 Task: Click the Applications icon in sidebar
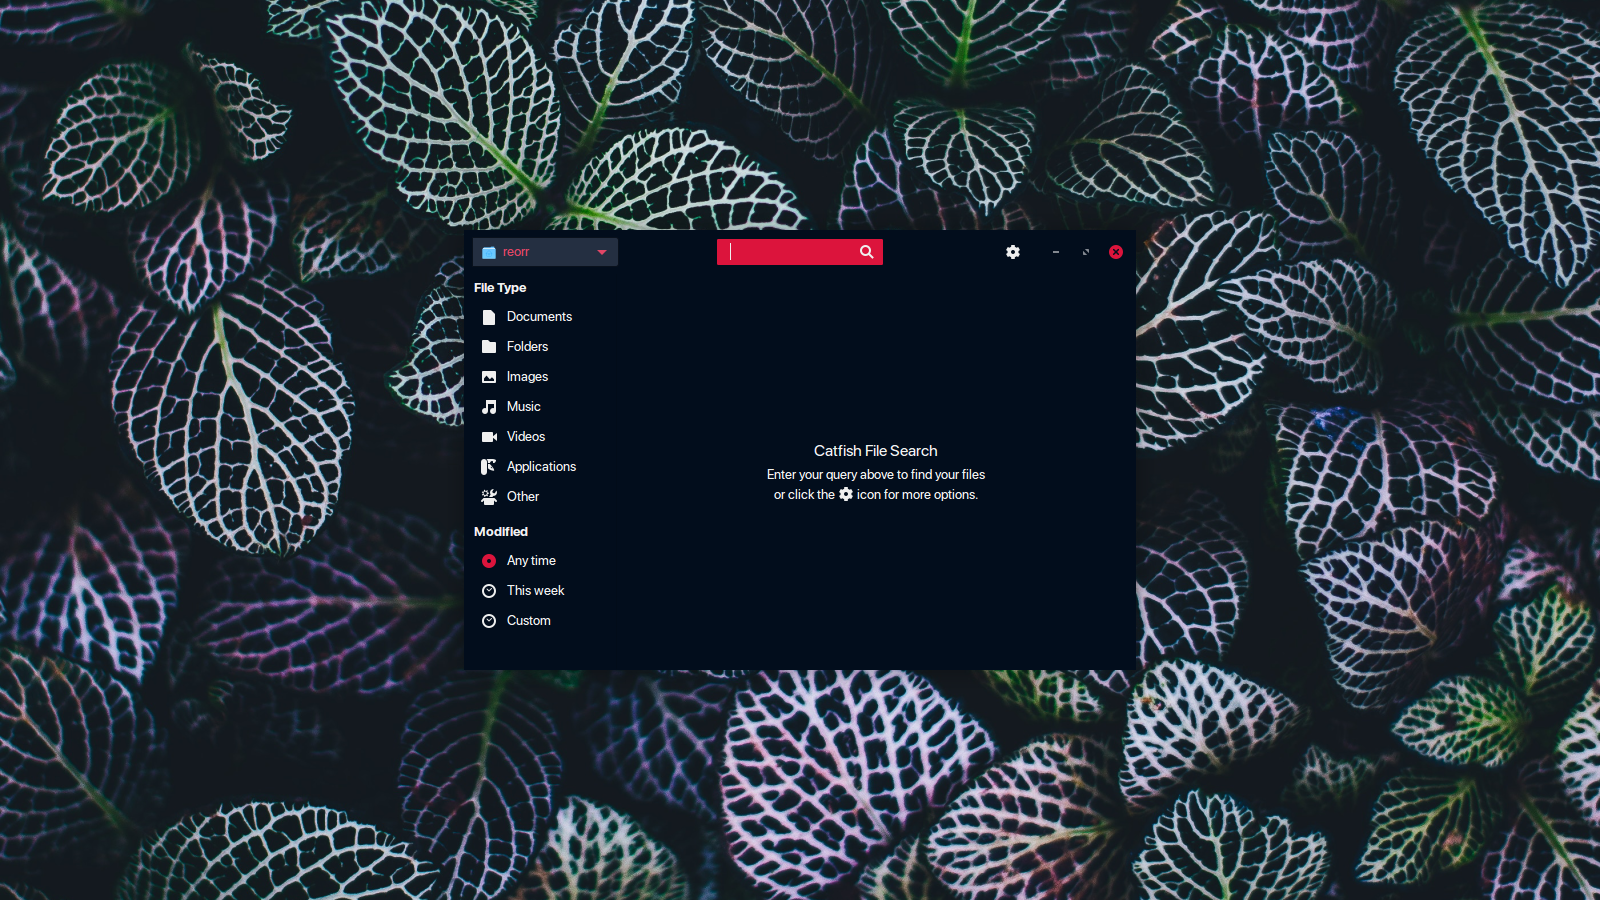pyautogui.click(x=489, y=467)
